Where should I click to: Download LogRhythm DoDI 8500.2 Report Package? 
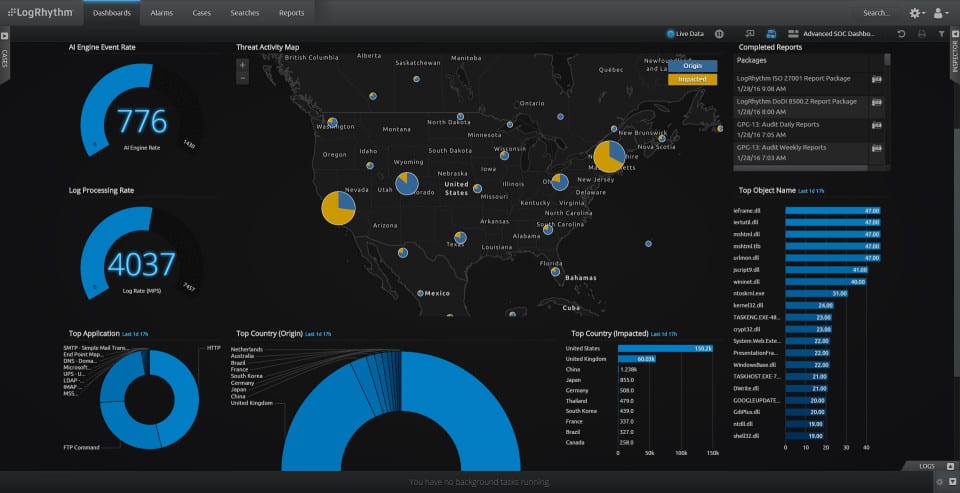coord(876,102)
